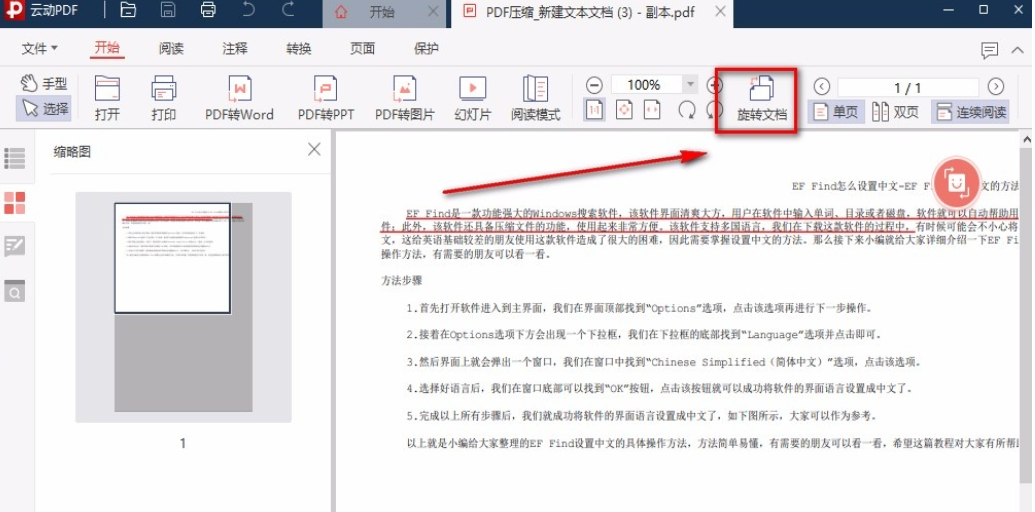1035x512 pixels.
Task: Click the 1 / 1 page number field
Action: [908, 87]
